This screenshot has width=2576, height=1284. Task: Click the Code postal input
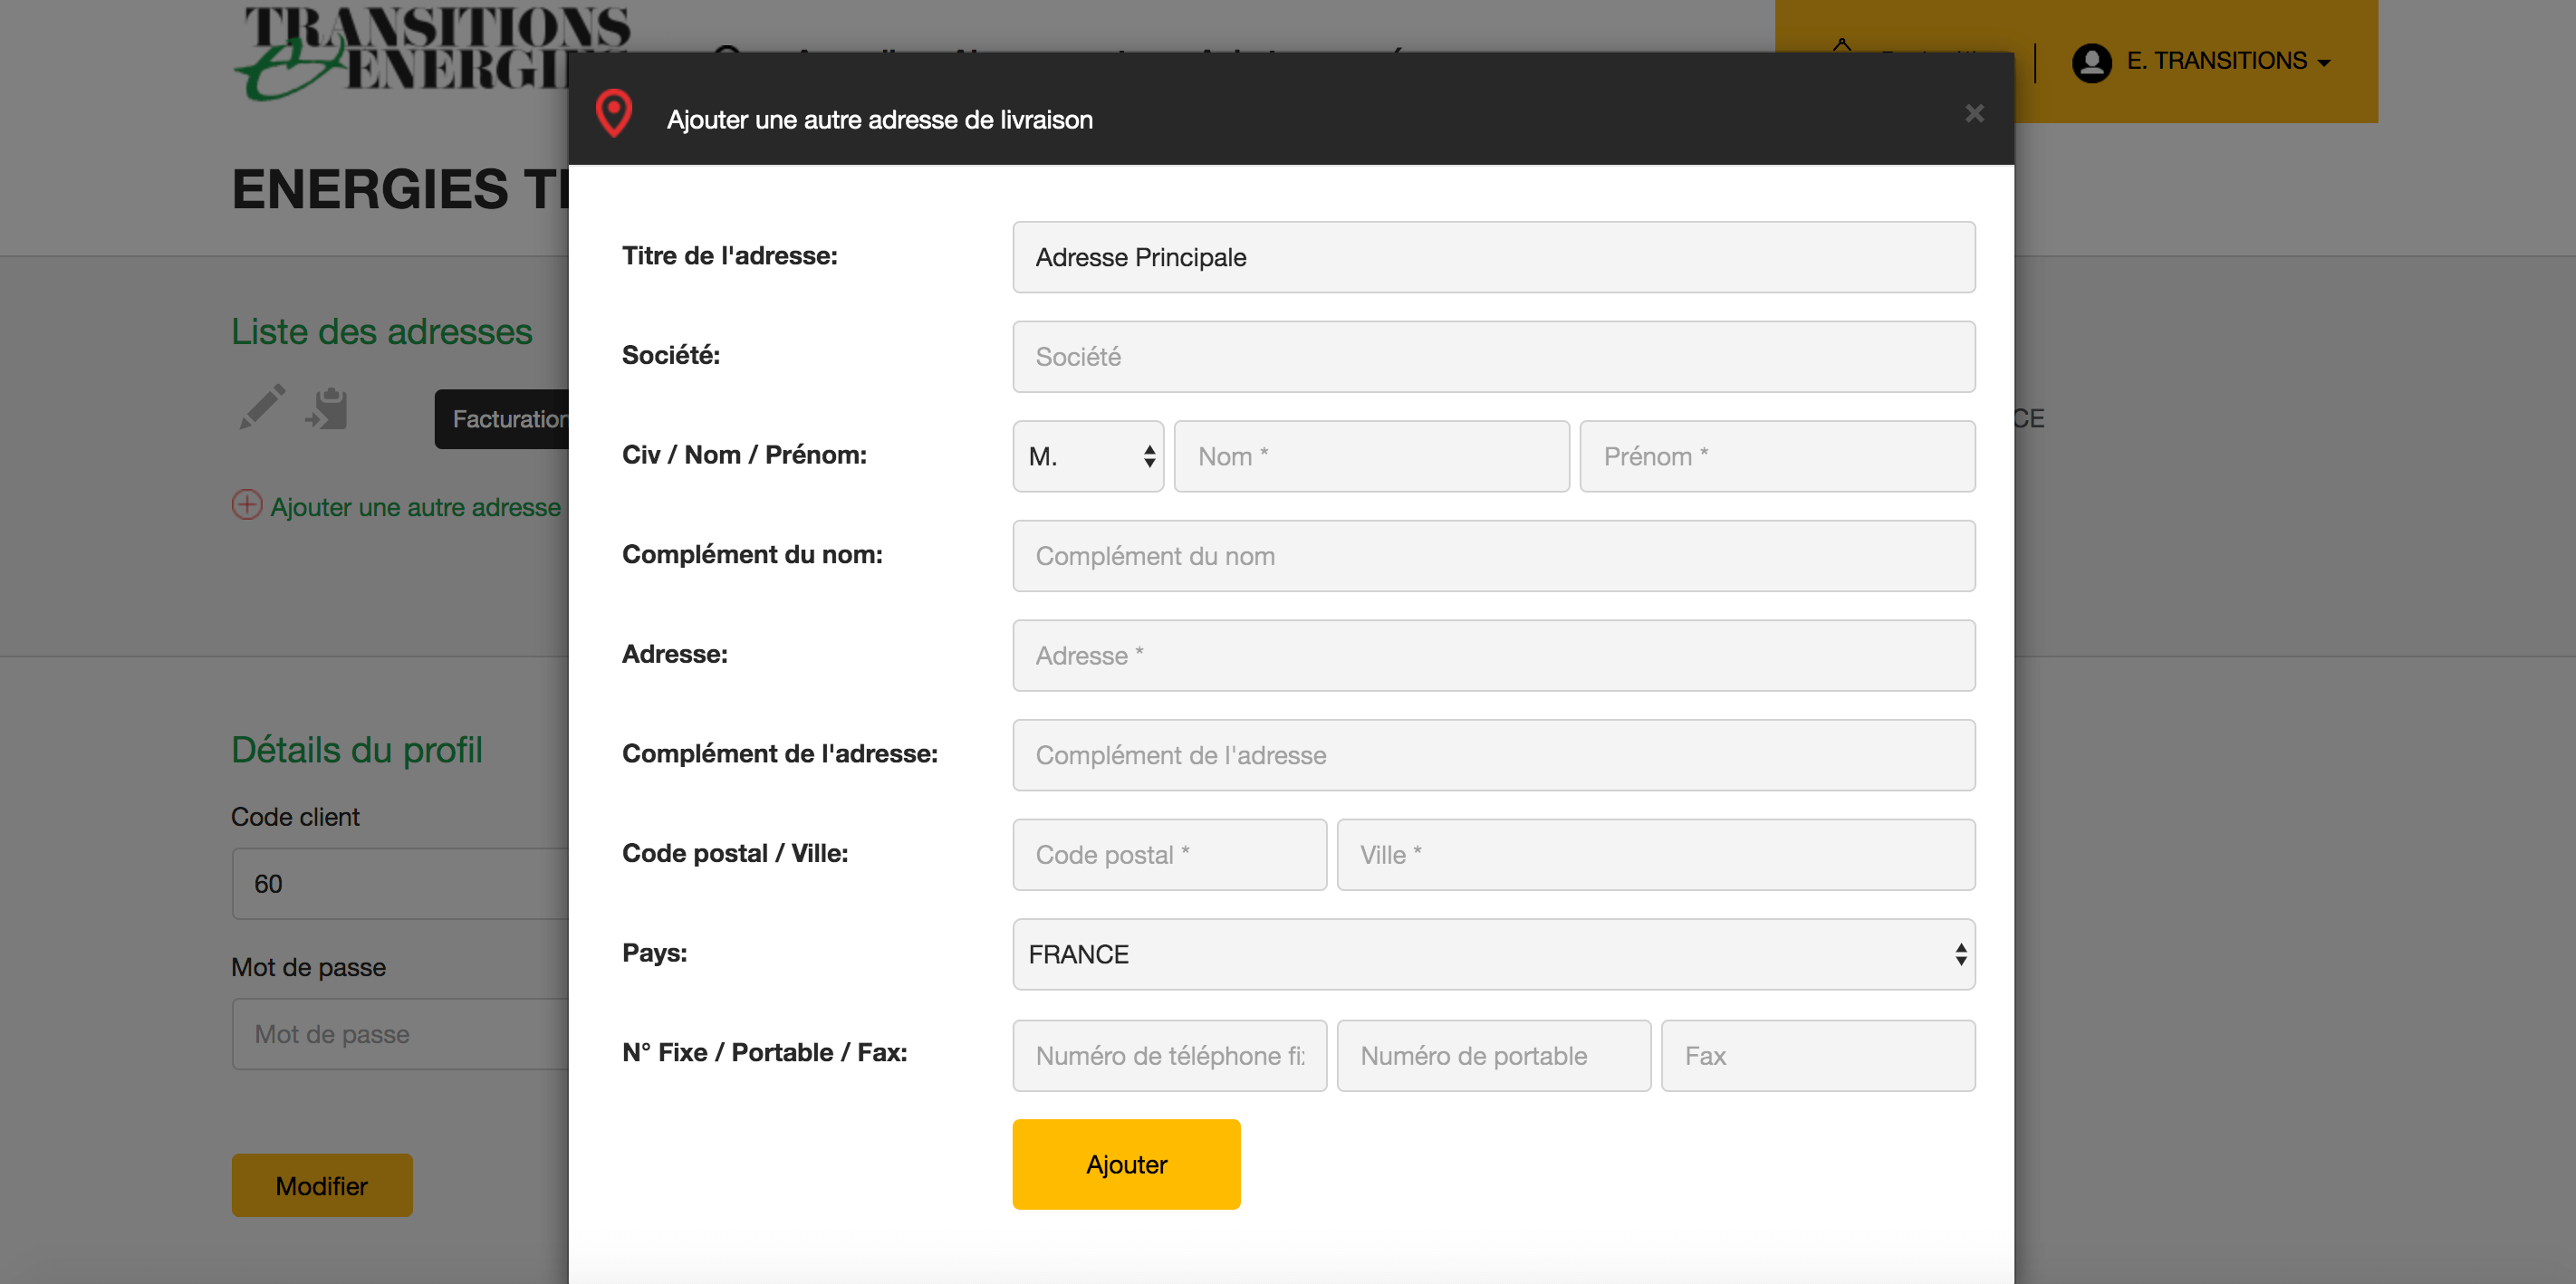pos(1168,855)
